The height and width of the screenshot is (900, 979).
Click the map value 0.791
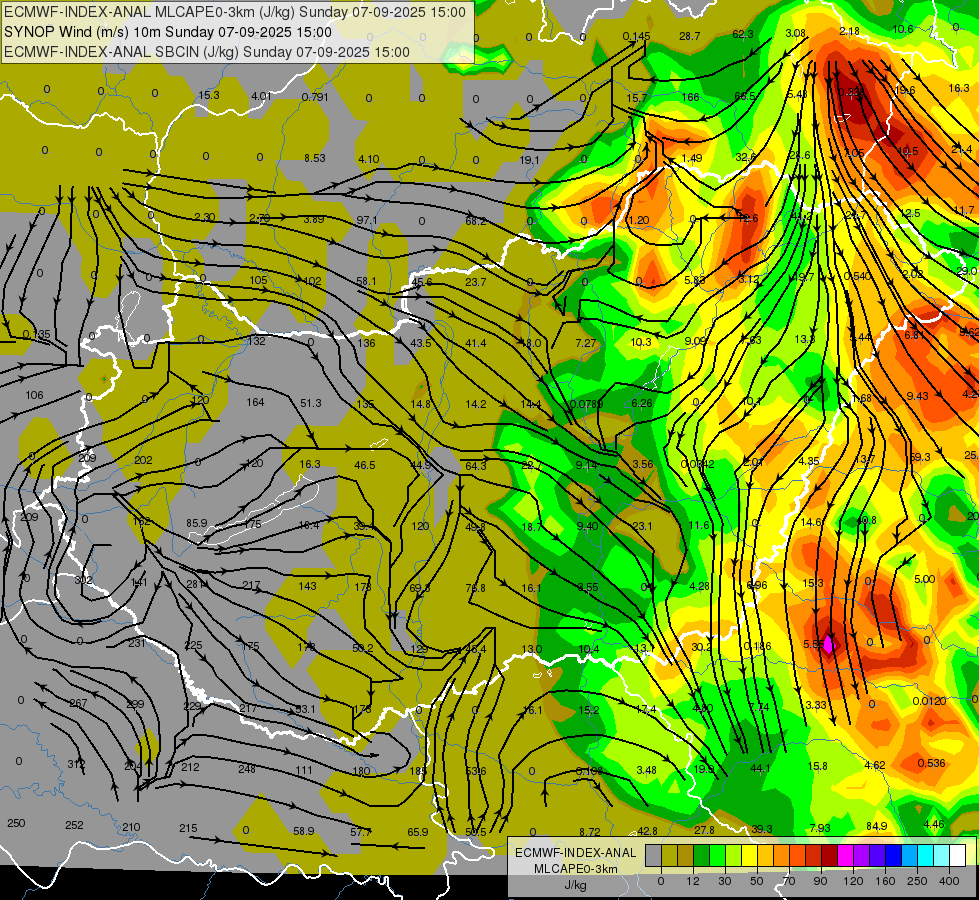coord(315,97)
